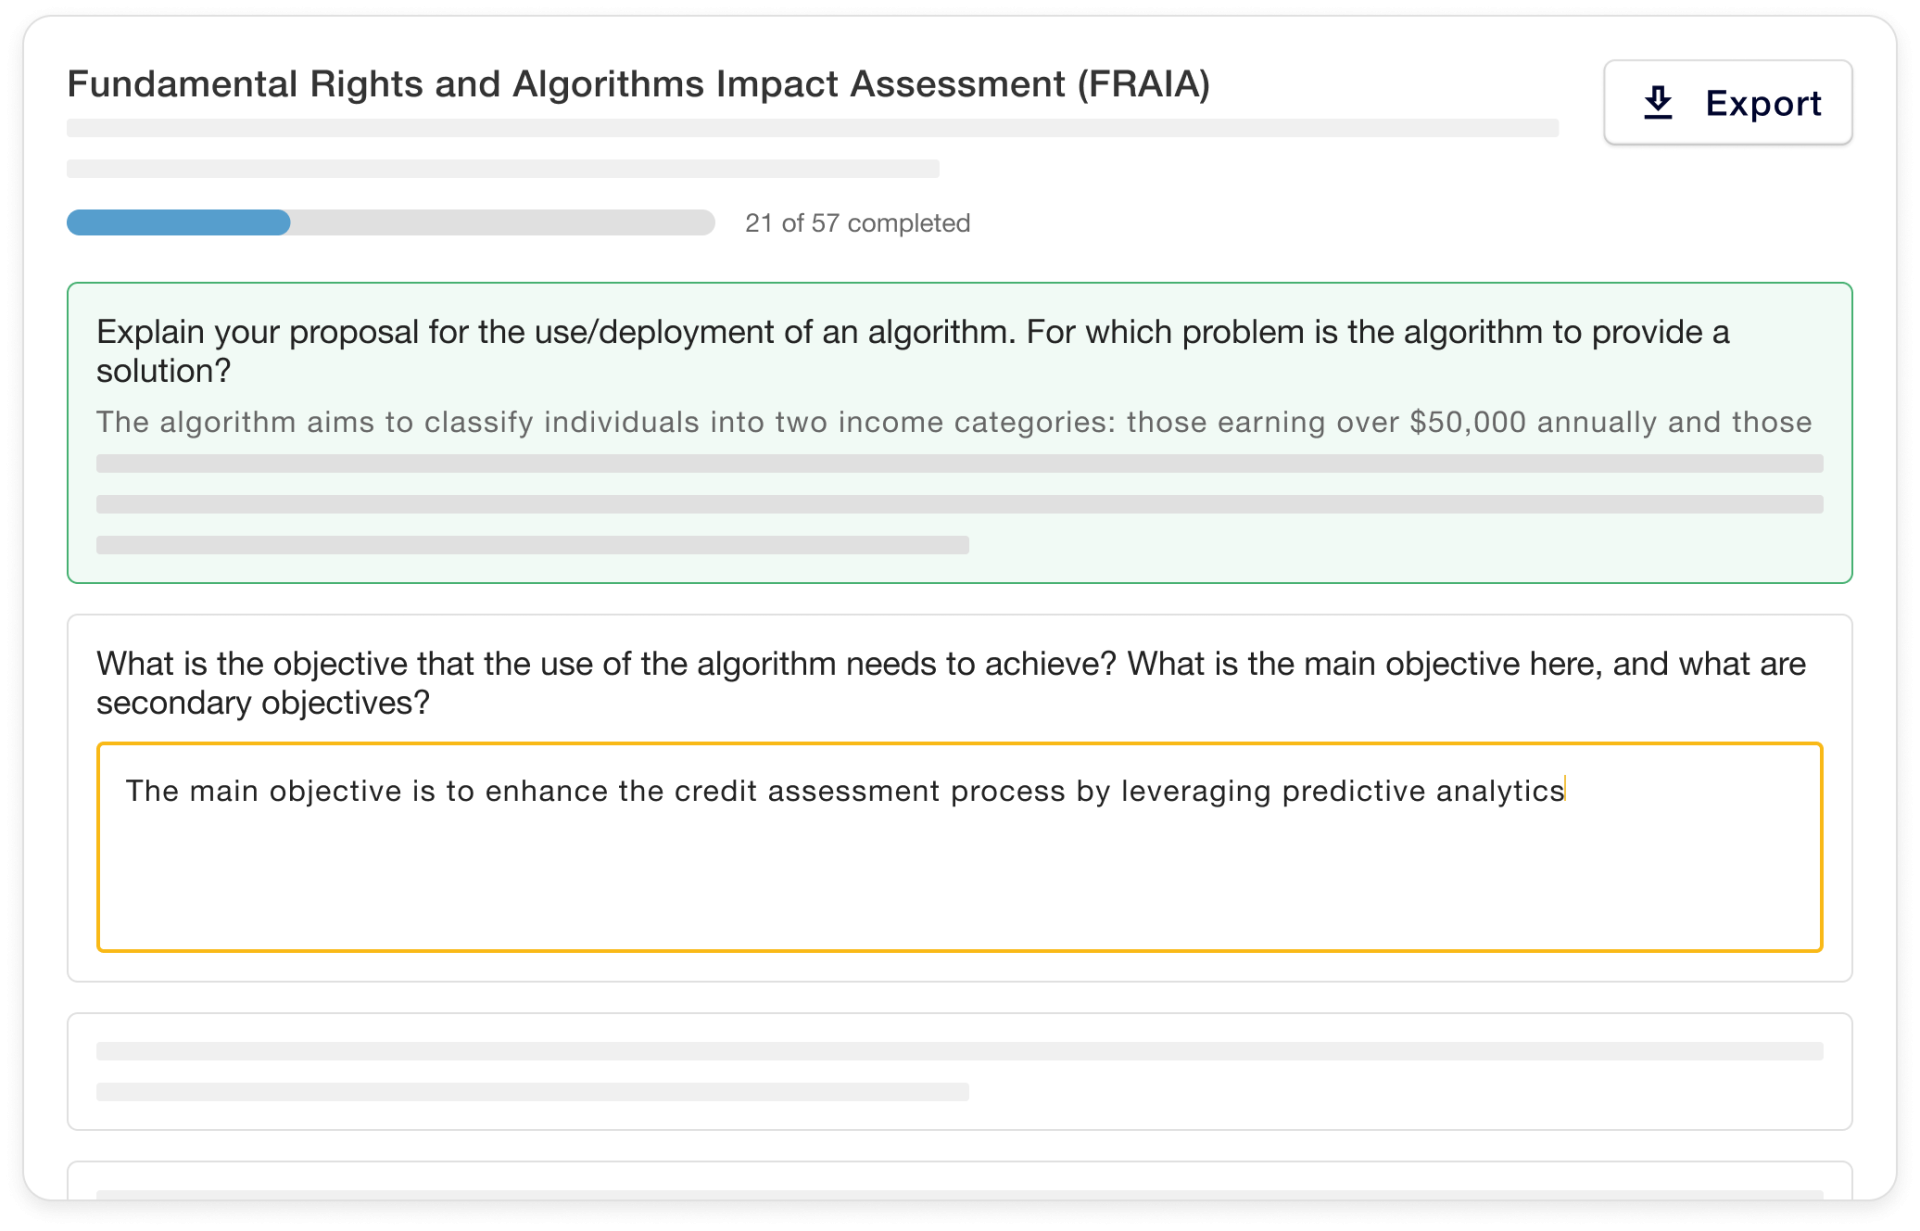Click the Export button label
Viewport: 1920px width, 1231px height.
tap(1763, 103)
